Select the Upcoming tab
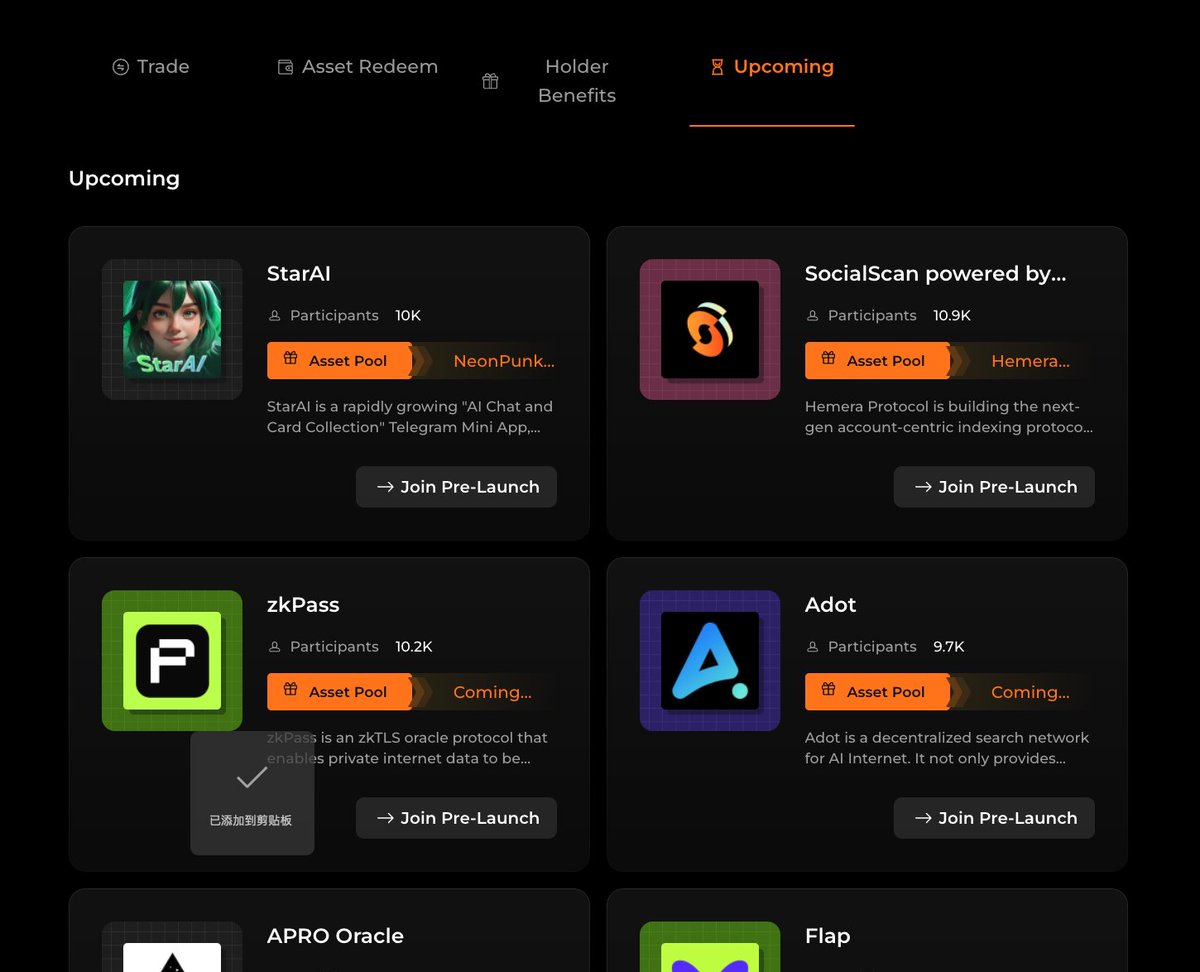Screen dimensions: 1200x972 [772, 67]
